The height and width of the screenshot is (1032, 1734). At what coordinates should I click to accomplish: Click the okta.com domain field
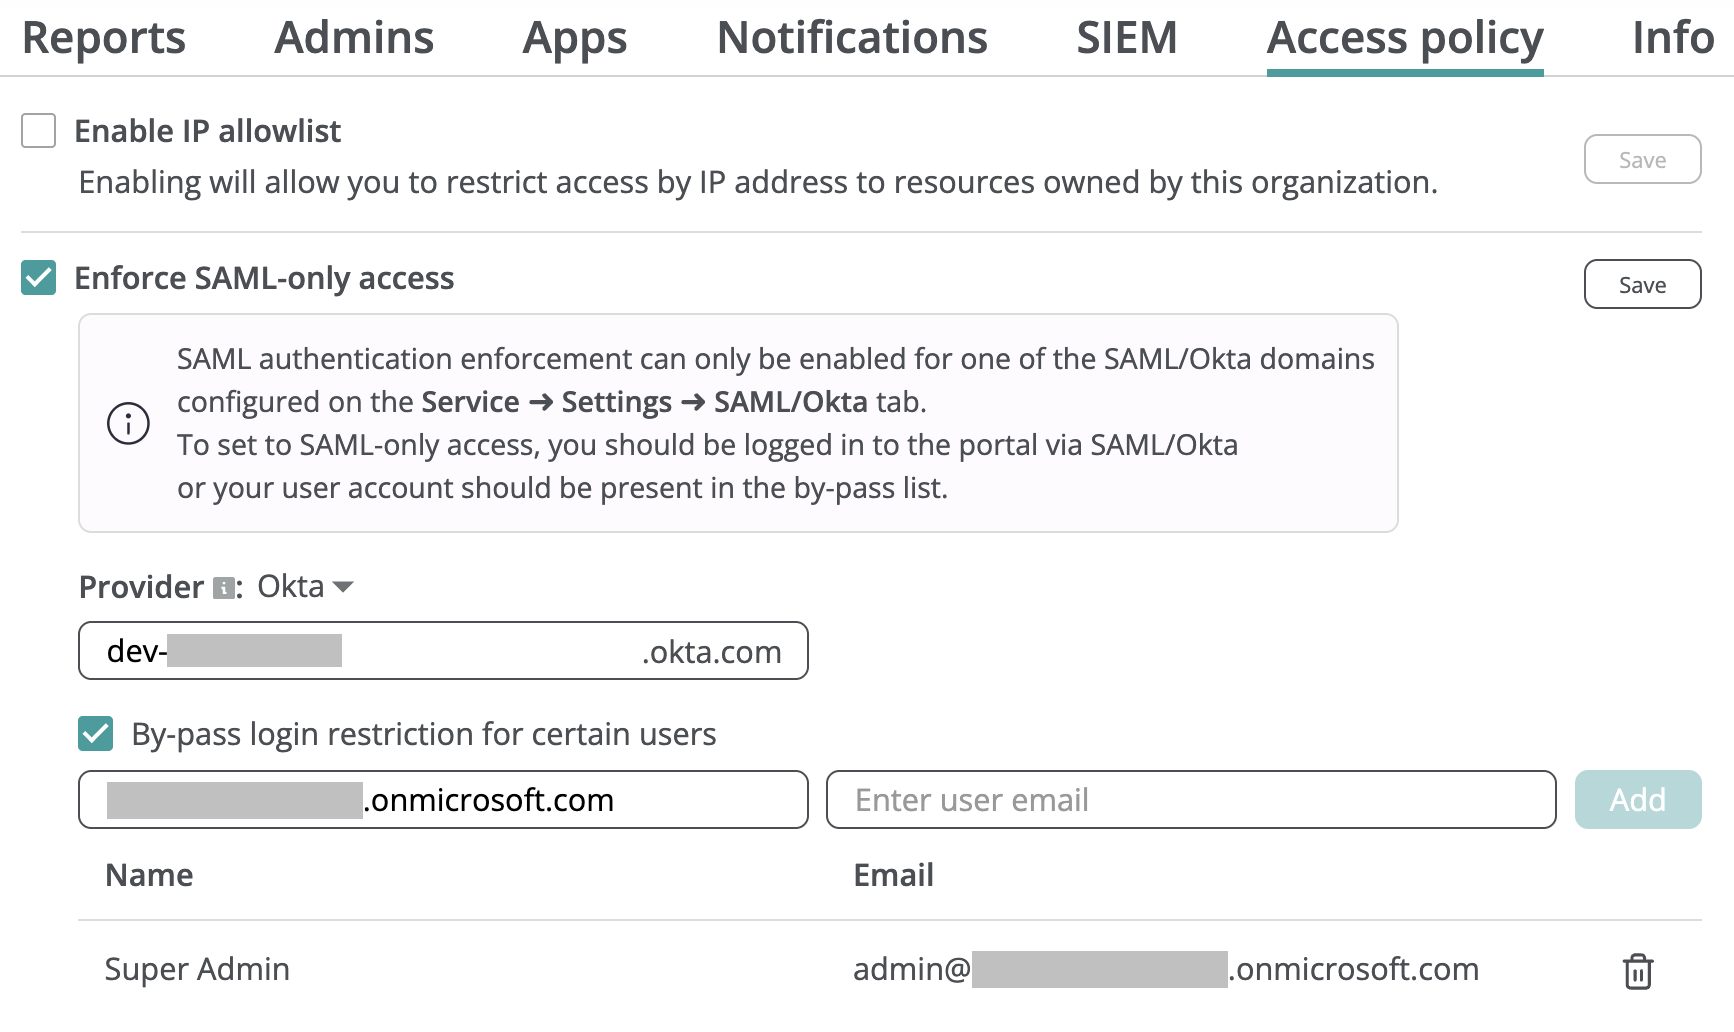(x=443, y=651)
